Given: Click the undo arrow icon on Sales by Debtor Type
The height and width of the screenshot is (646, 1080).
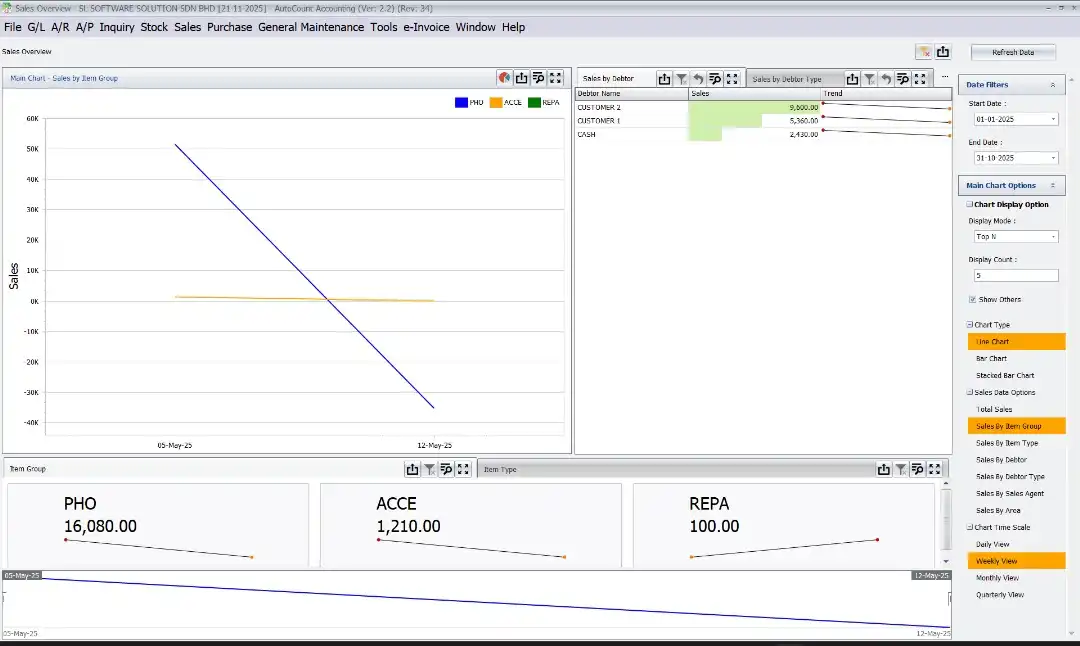Looking at the screenshot, I should 887,78.
